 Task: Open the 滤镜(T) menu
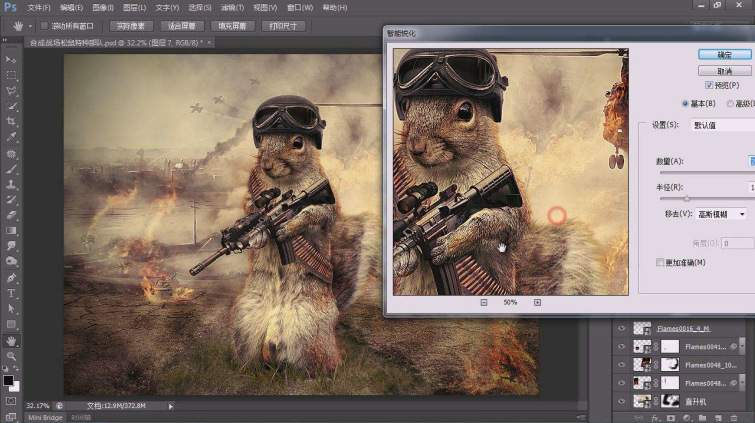pyautogui.click(x=233, y=8)
